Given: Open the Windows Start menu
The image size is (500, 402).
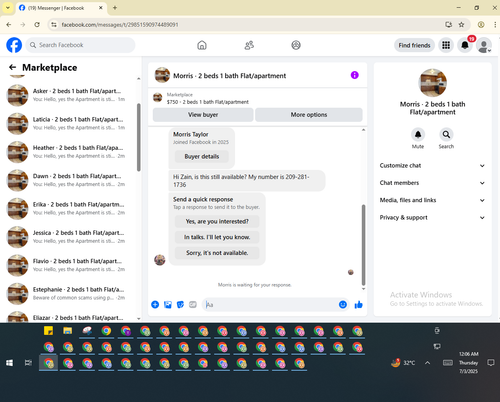Looking at the screenshot, I should click(9, 363).
